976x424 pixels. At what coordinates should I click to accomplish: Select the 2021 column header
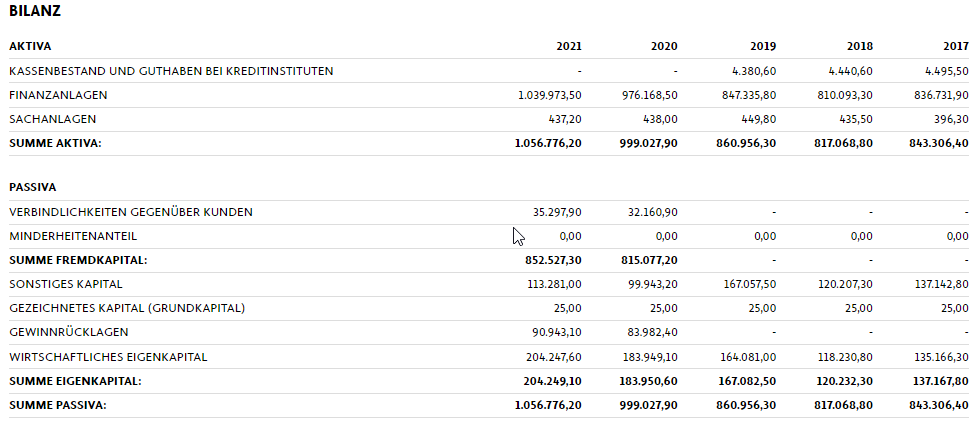click(x=569, y=46)
